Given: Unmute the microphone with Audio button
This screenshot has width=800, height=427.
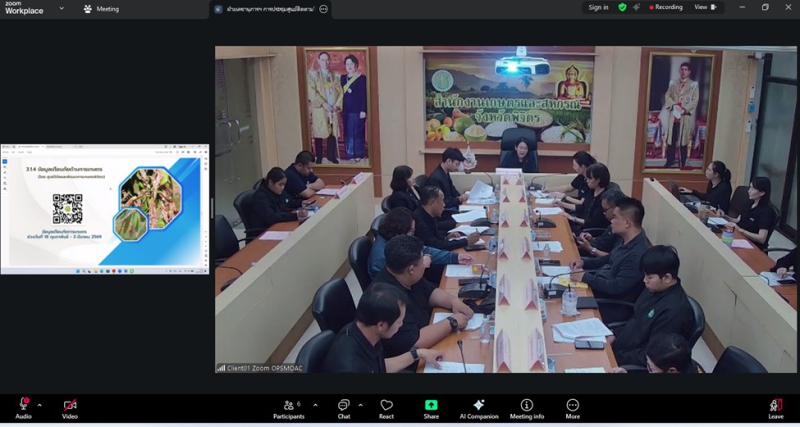Looking at the screenshot, I should point(23,406).
